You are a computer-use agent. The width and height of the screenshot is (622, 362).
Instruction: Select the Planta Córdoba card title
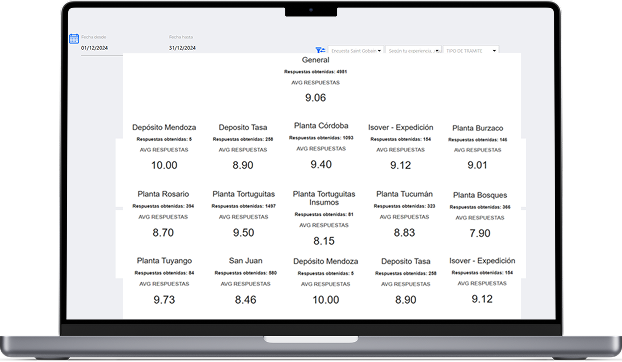[x=321, y=126]
